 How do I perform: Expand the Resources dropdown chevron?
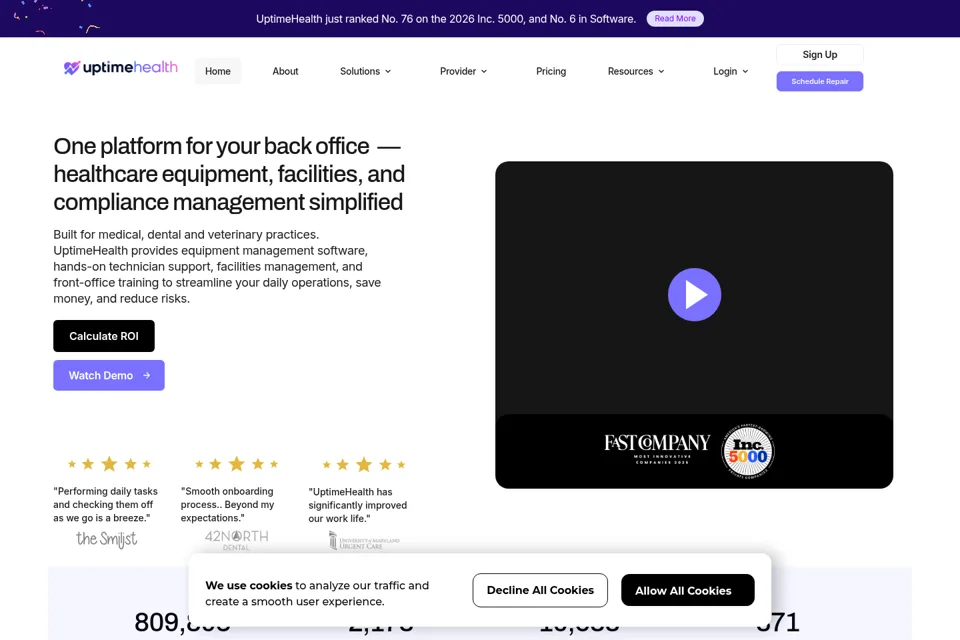(x=661, y=72)
